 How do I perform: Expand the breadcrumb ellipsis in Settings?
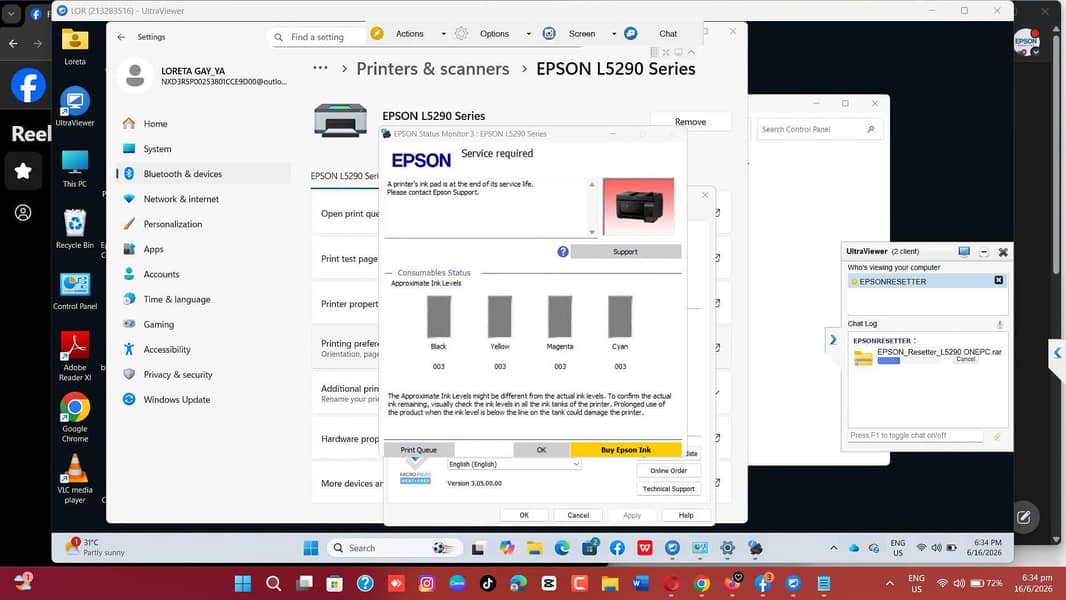pyautogui.click(x=320, y=68)
